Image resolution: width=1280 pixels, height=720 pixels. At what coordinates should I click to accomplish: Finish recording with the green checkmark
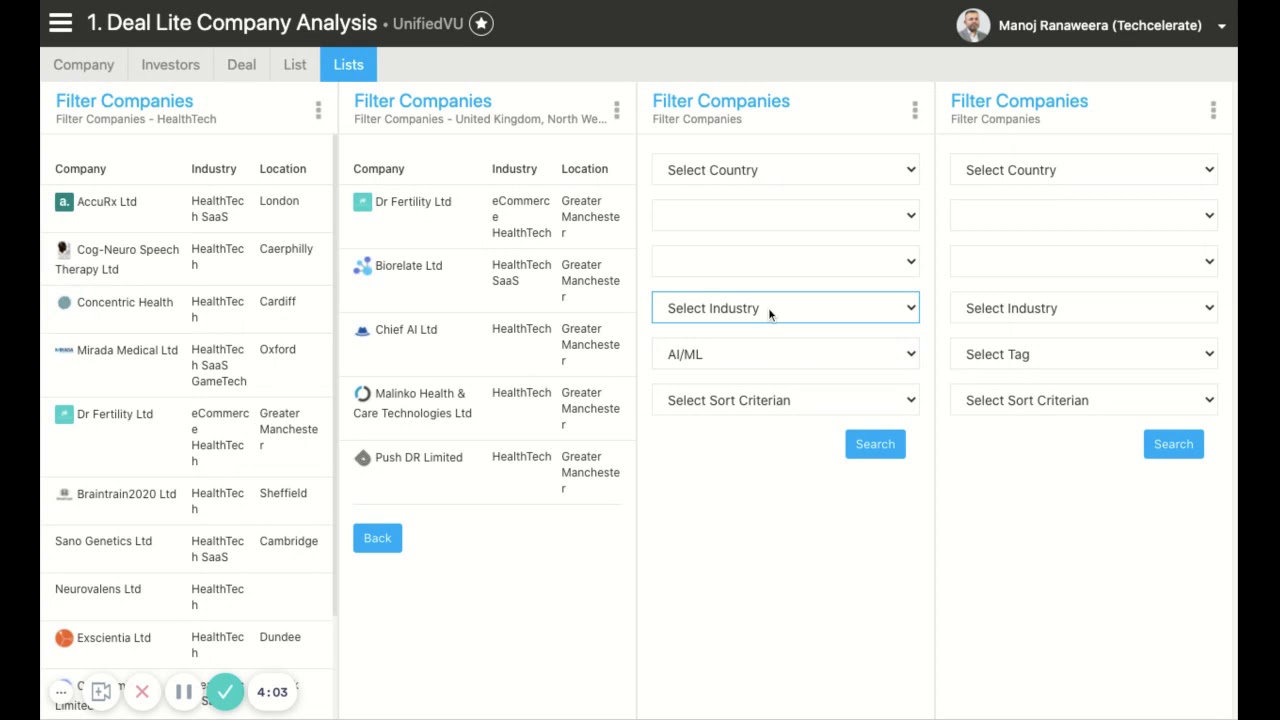point(226,692)
